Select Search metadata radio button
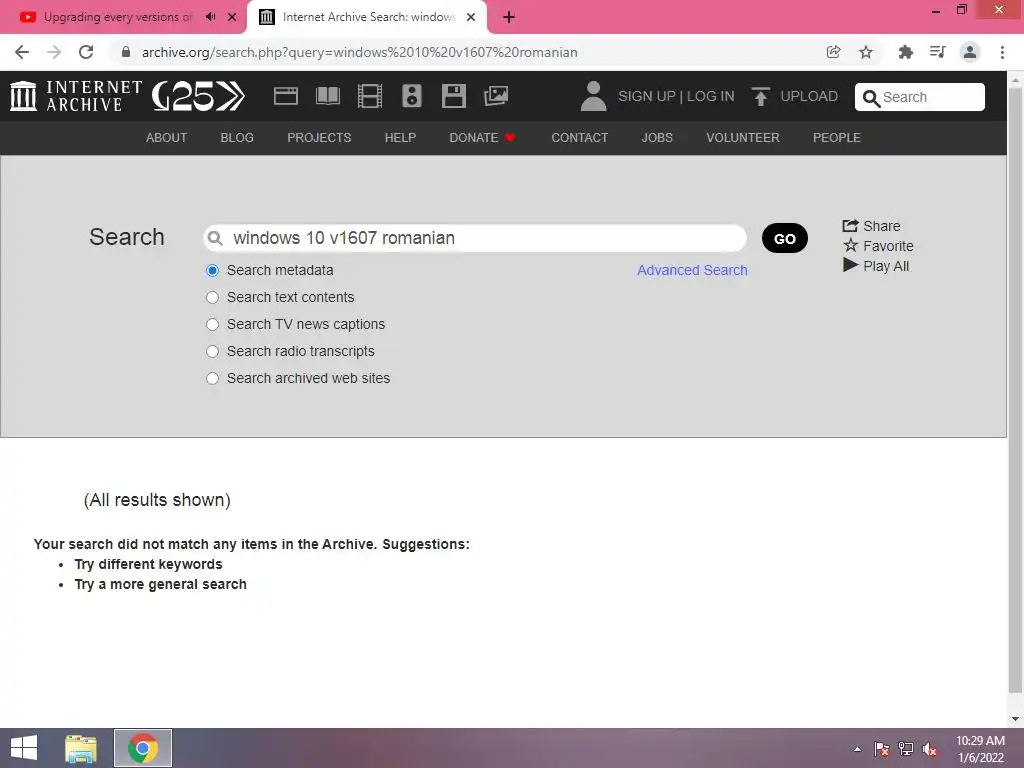The width and height of the screenshot is (1024, 768). tap(212, 270)
